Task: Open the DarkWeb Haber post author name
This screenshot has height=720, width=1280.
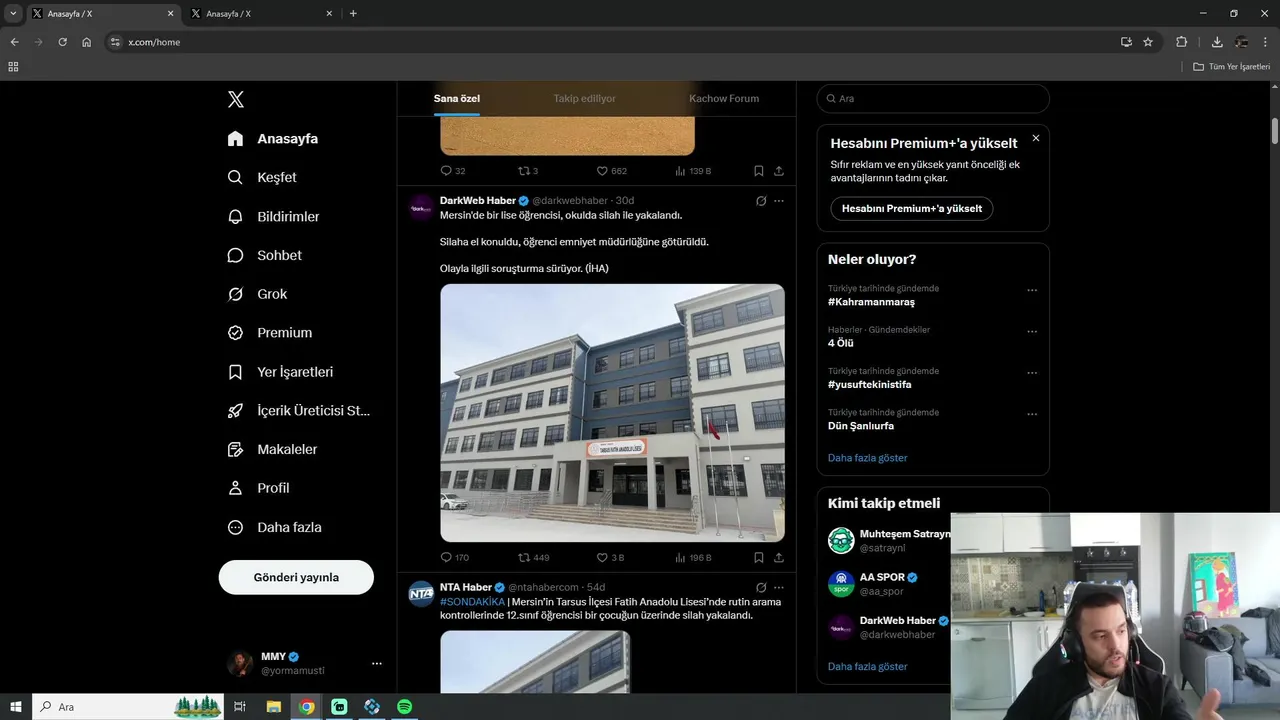Action: 478,201
